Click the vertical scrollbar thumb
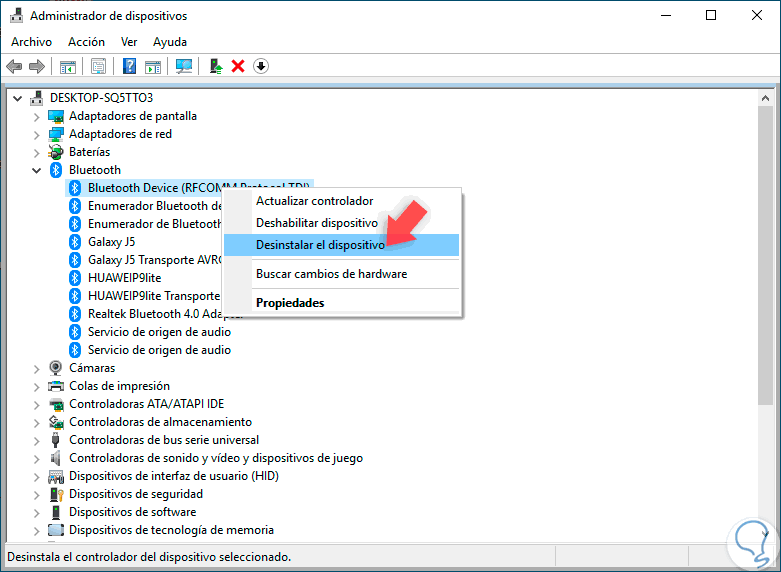The height and width of the screenshot is (572, 781). point(766,255)
